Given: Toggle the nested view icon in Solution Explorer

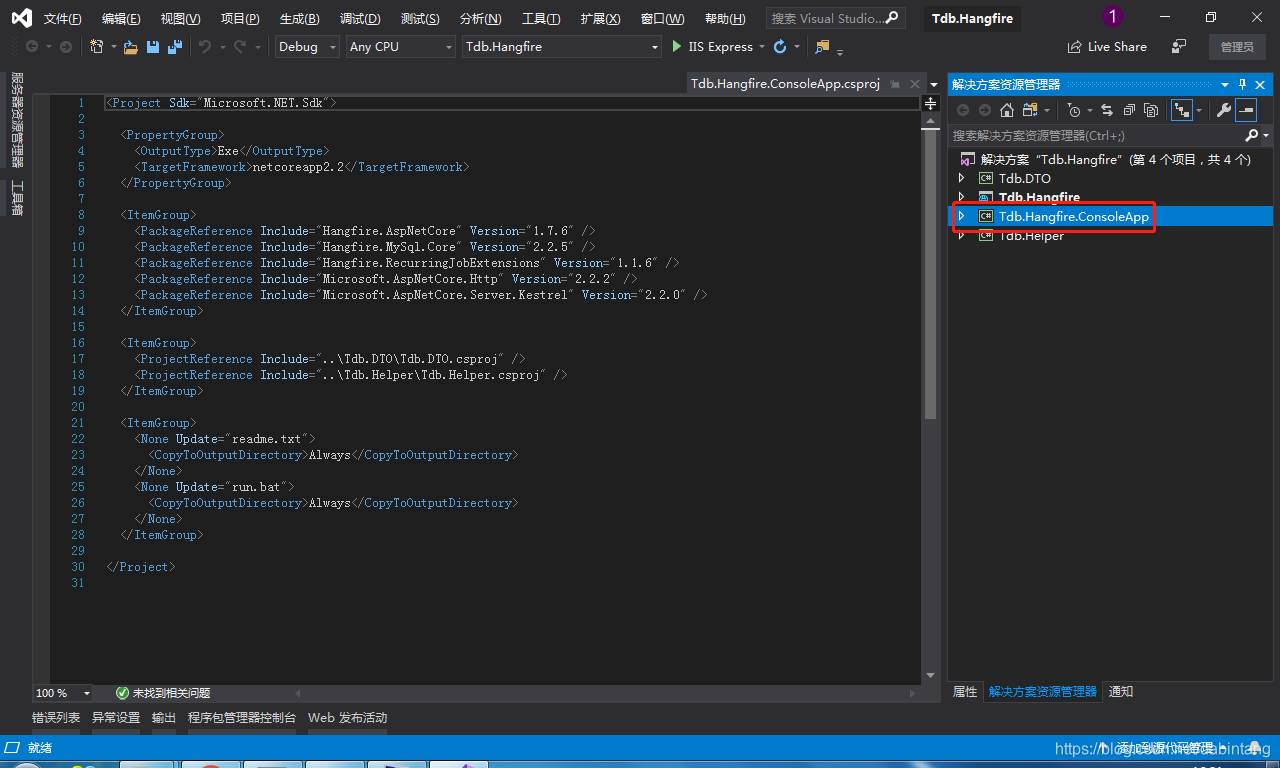Looking at the screenshot, I should pos(1182,110).
